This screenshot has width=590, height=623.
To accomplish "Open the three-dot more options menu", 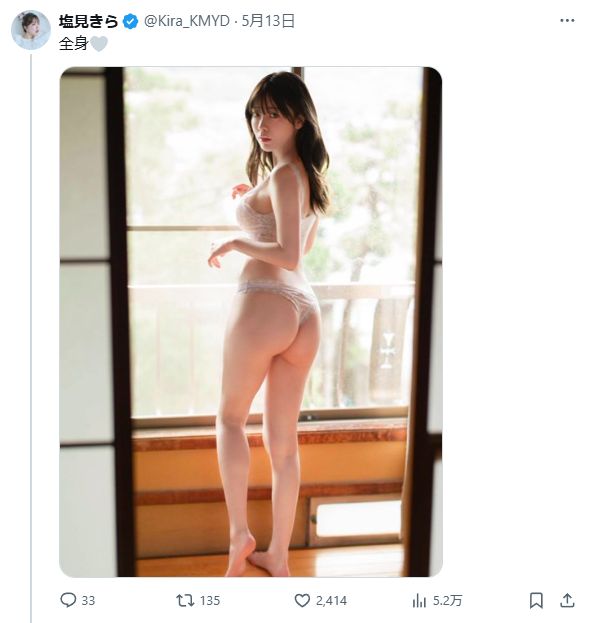I will 567,21.
